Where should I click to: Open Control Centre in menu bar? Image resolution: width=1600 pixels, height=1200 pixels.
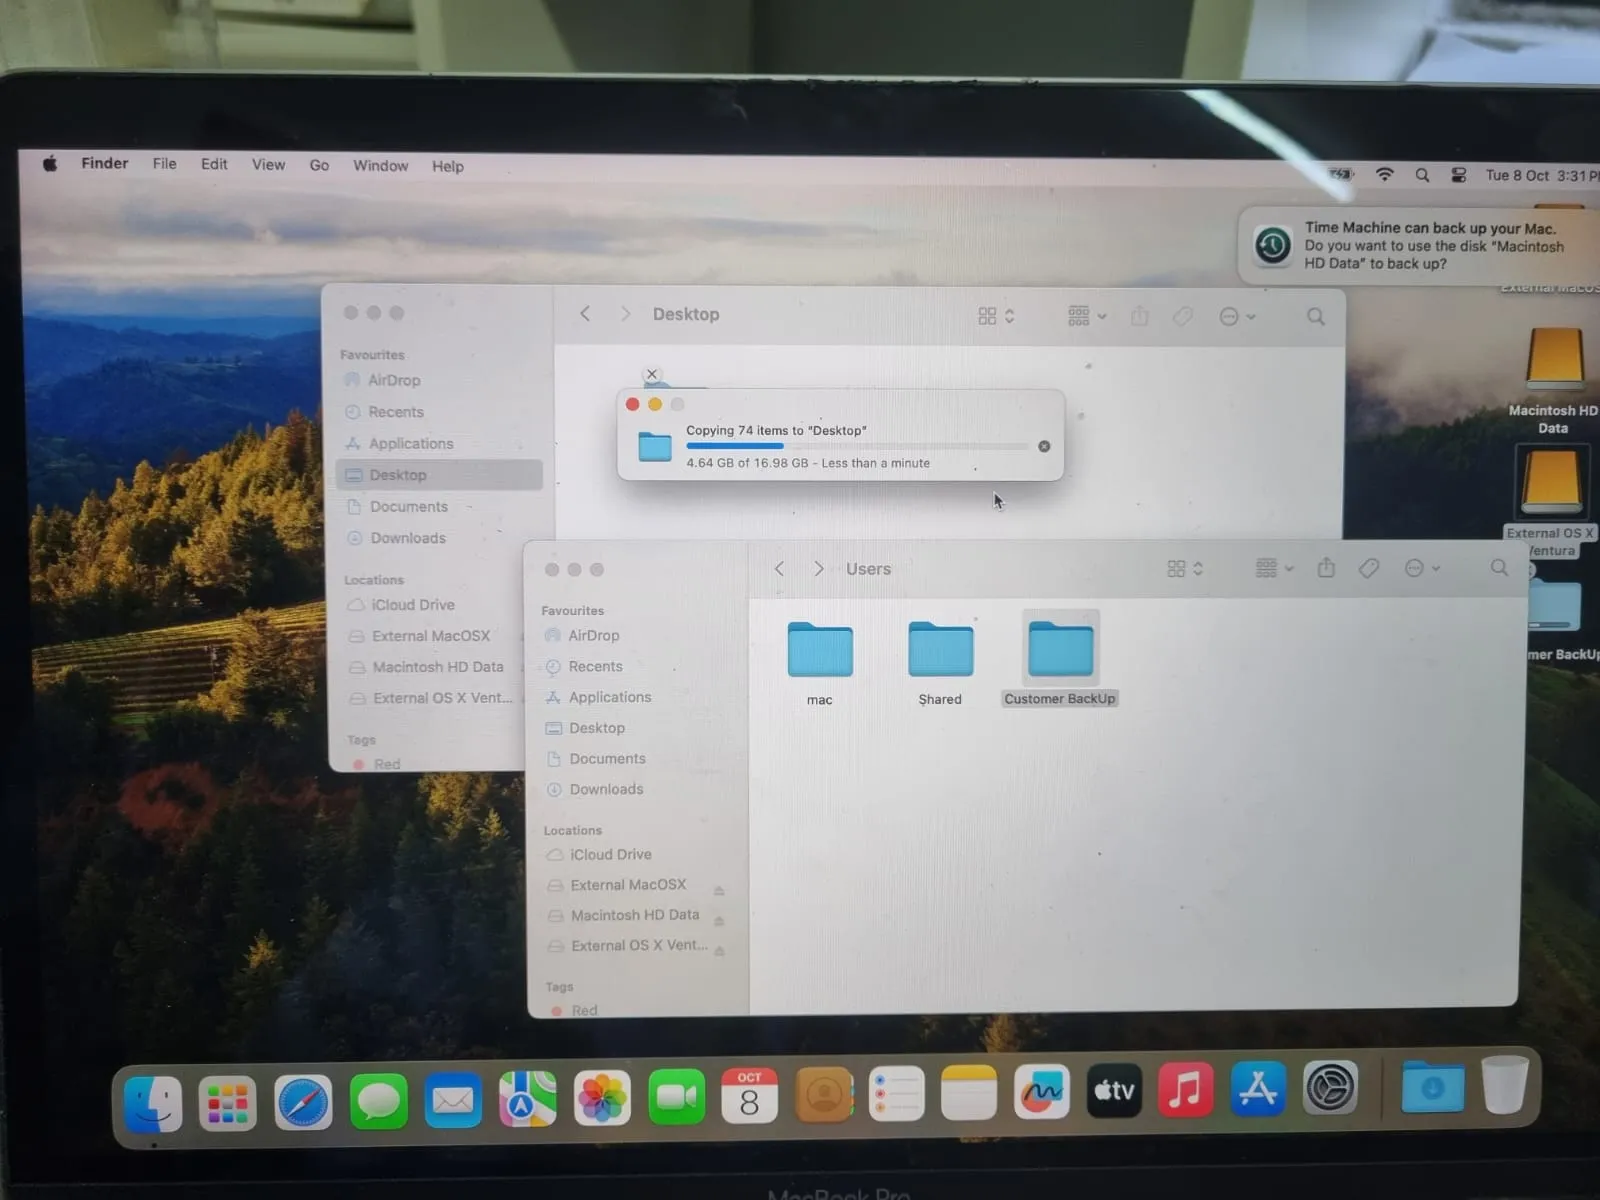(1459, 175)
